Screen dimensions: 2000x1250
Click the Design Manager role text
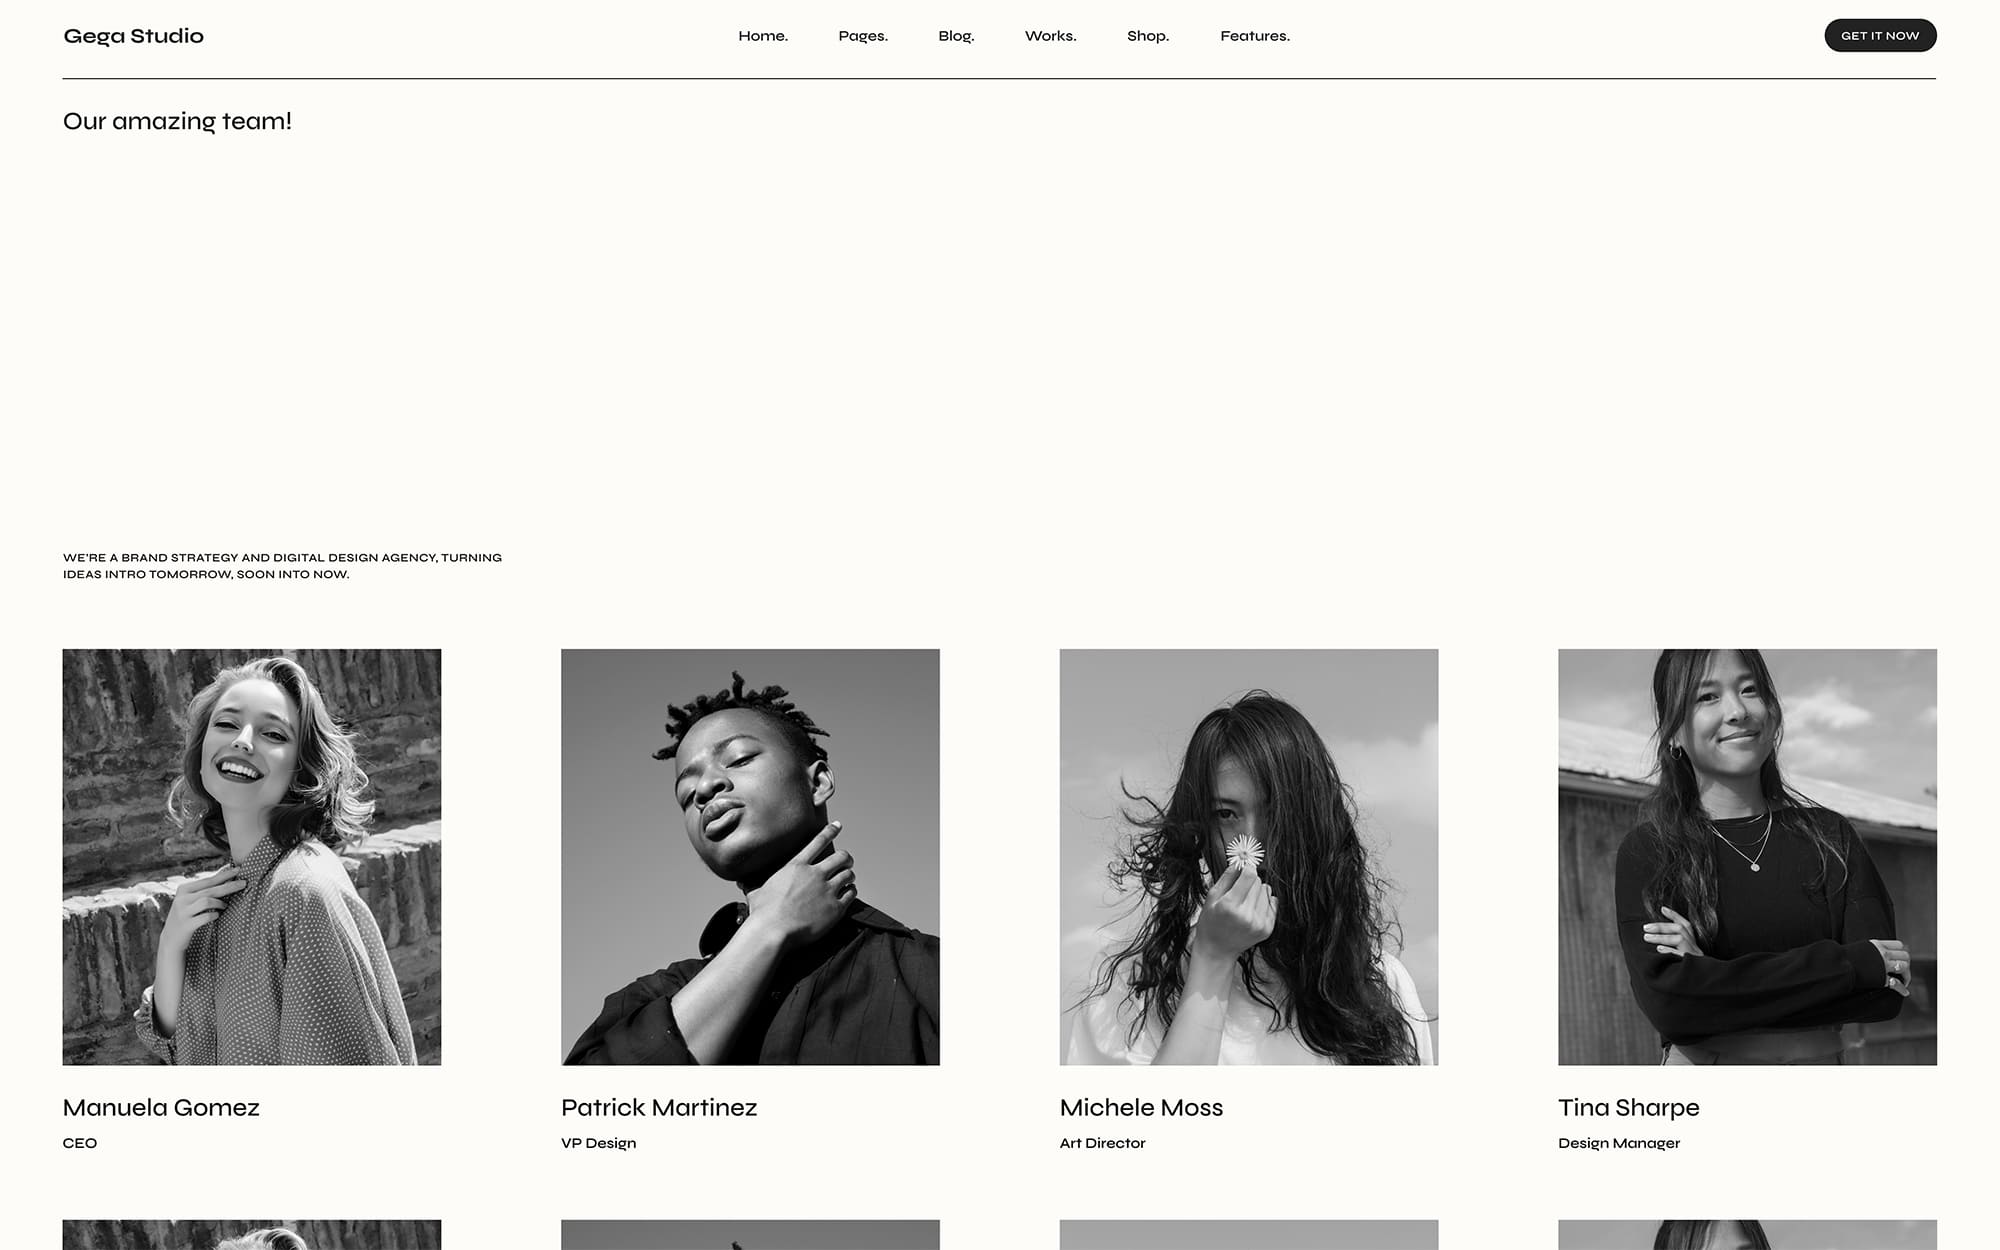click(1619, 1143)
